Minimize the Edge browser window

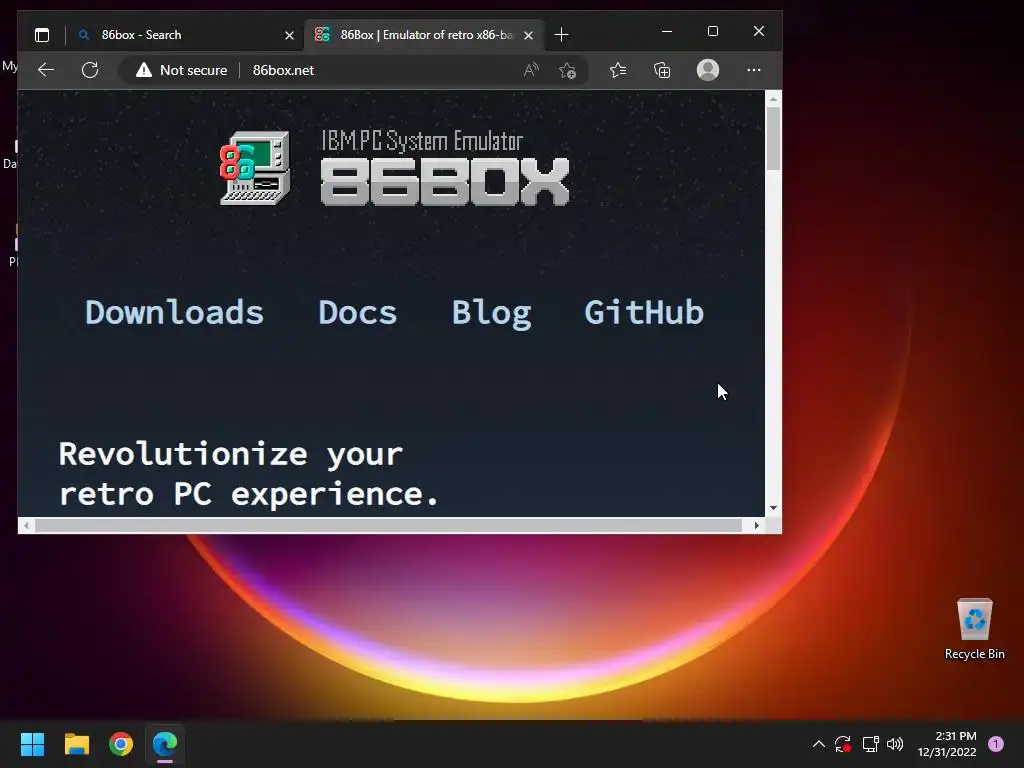pos(667,31)
